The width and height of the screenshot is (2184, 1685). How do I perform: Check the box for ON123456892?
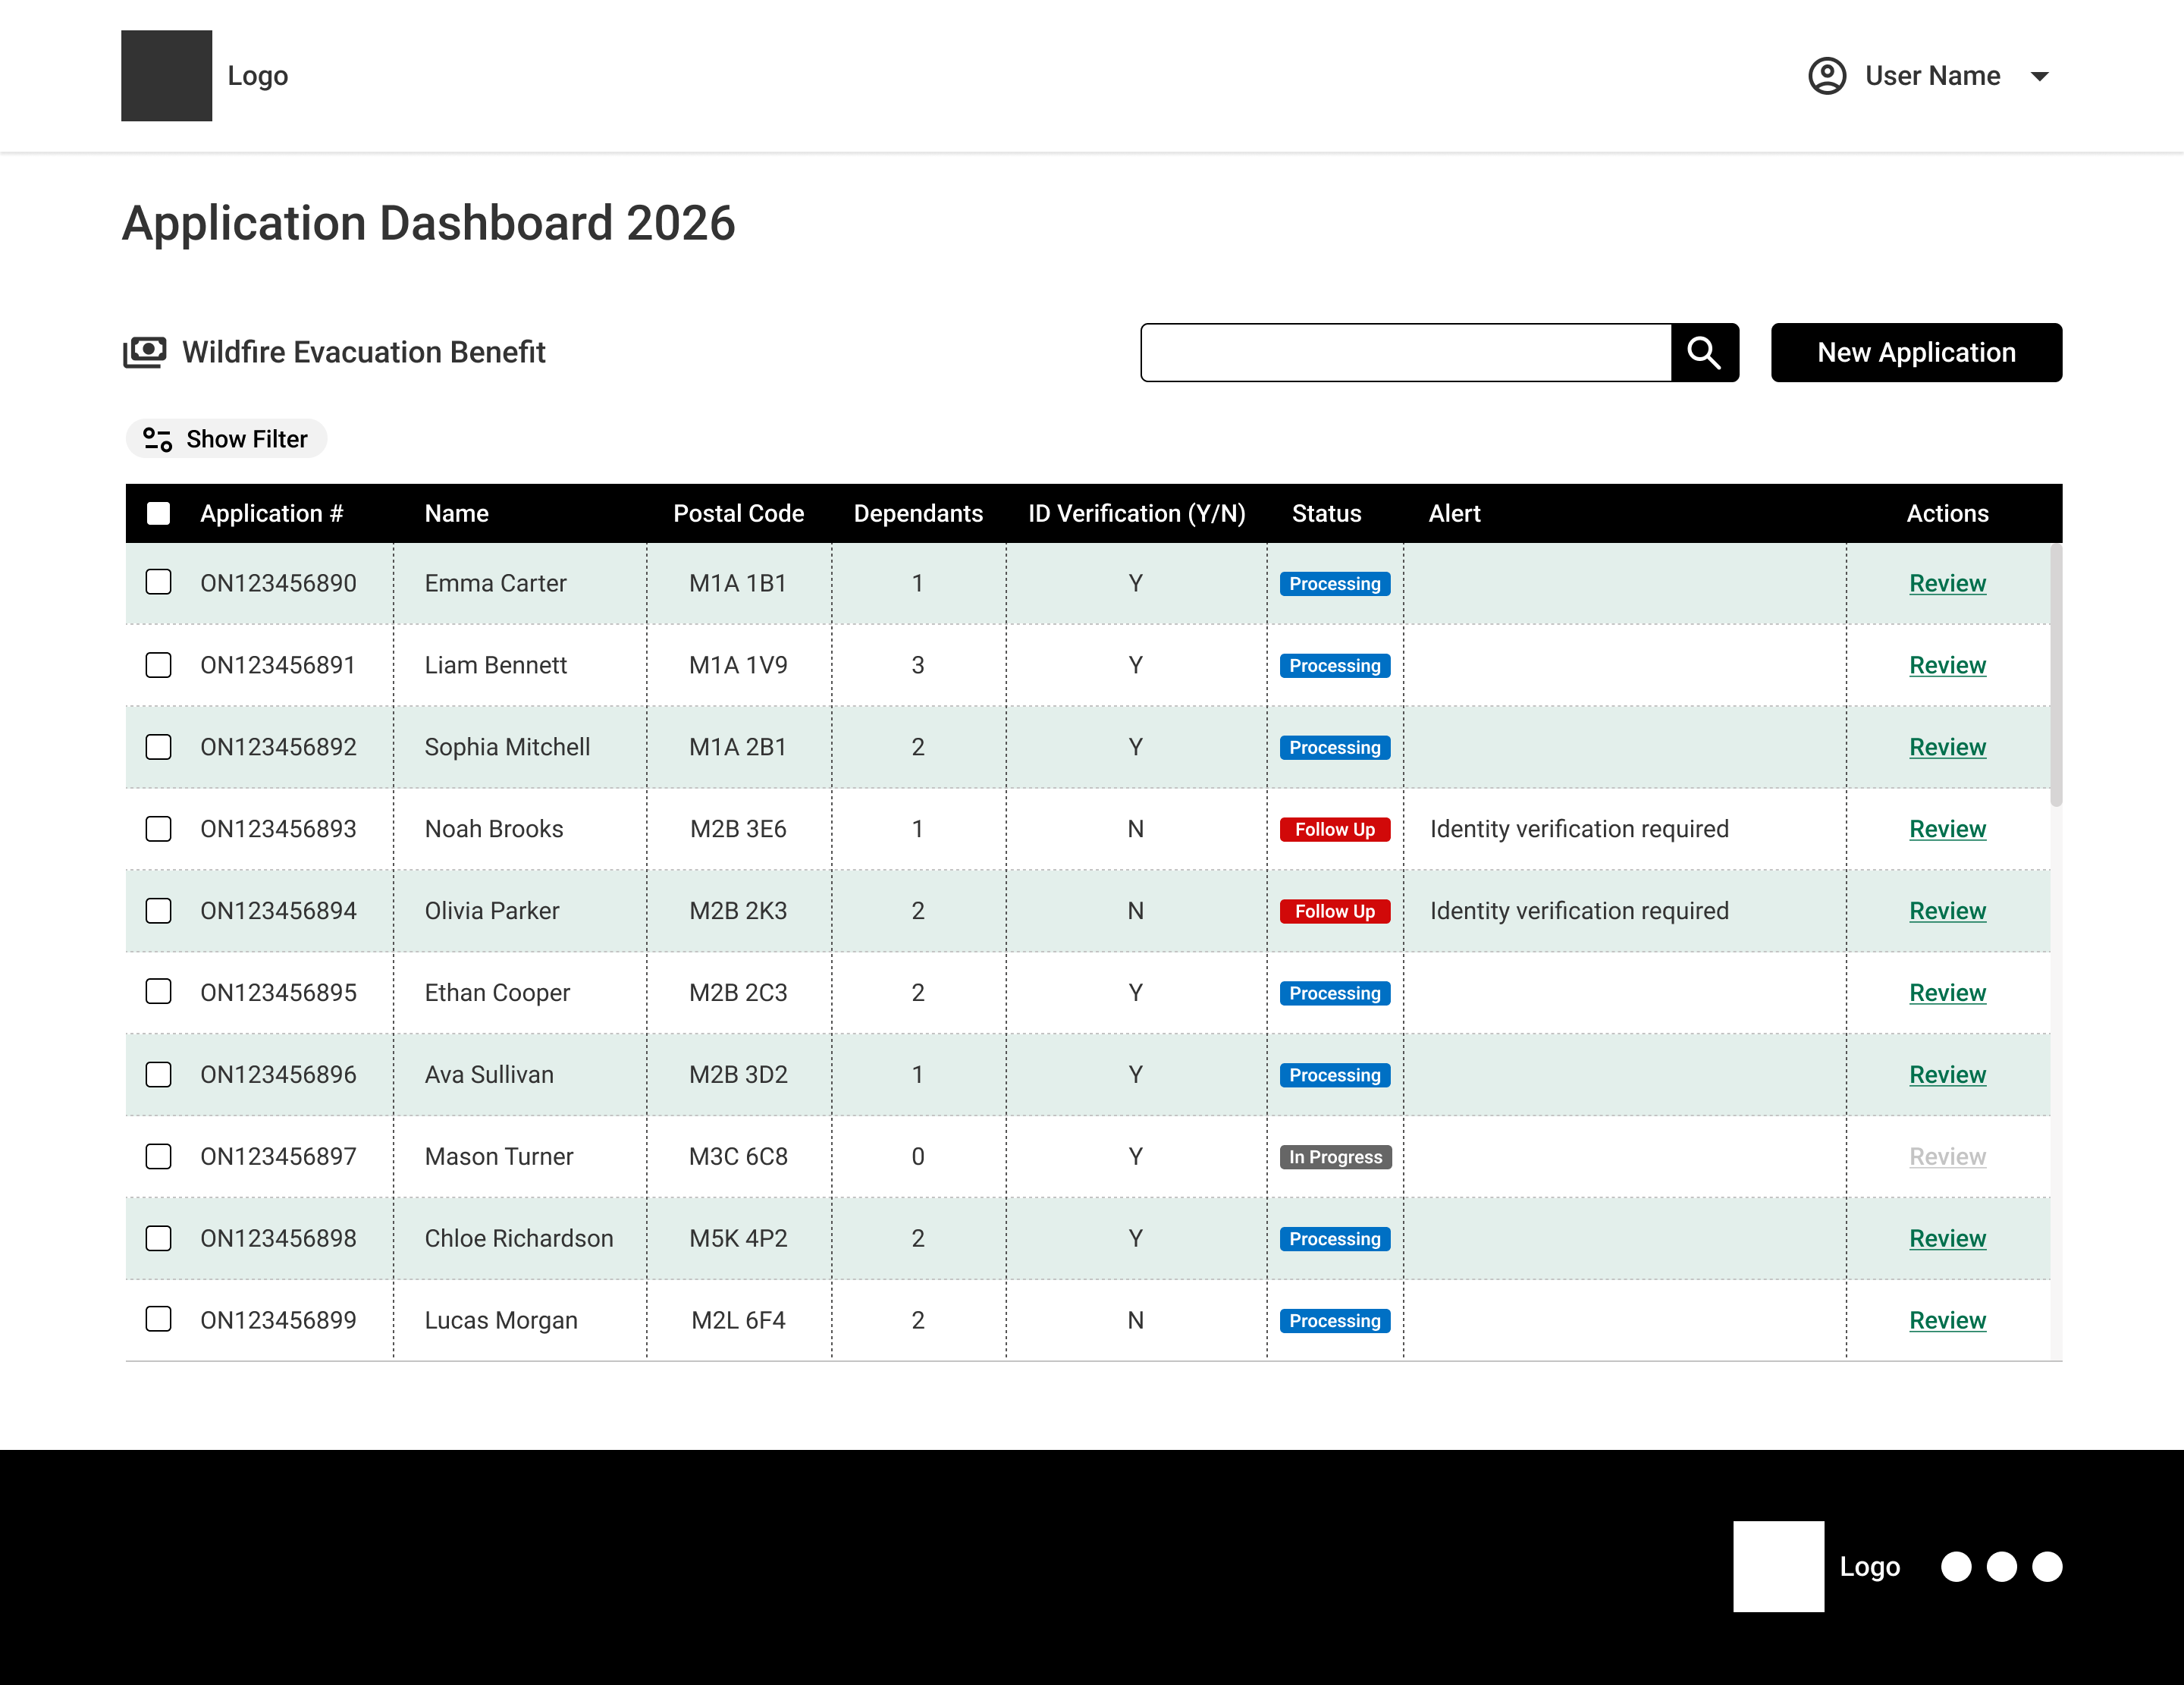point(158,747)
